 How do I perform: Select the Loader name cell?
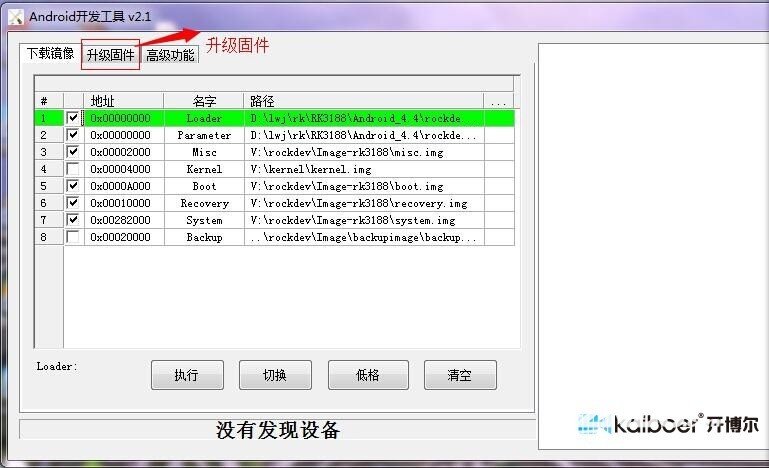click(x=204, y=118)
